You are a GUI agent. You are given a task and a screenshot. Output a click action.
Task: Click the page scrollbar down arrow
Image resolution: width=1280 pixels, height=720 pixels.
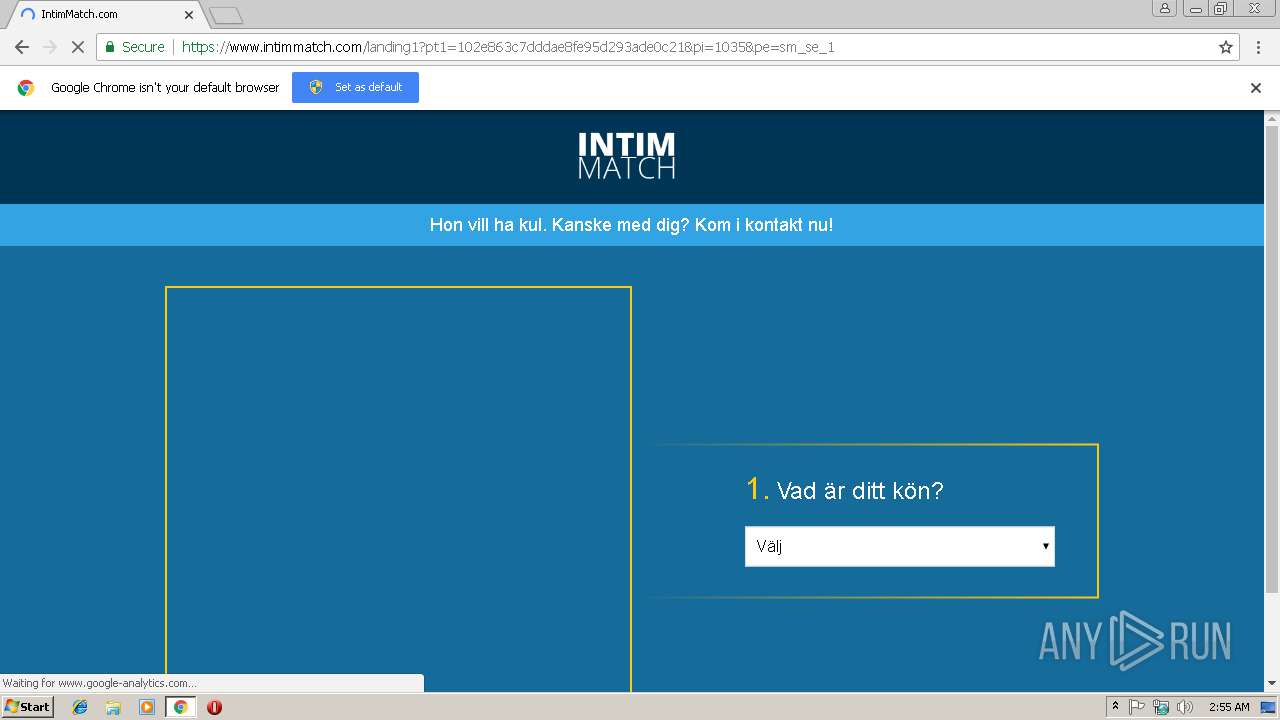(1272, 684)
